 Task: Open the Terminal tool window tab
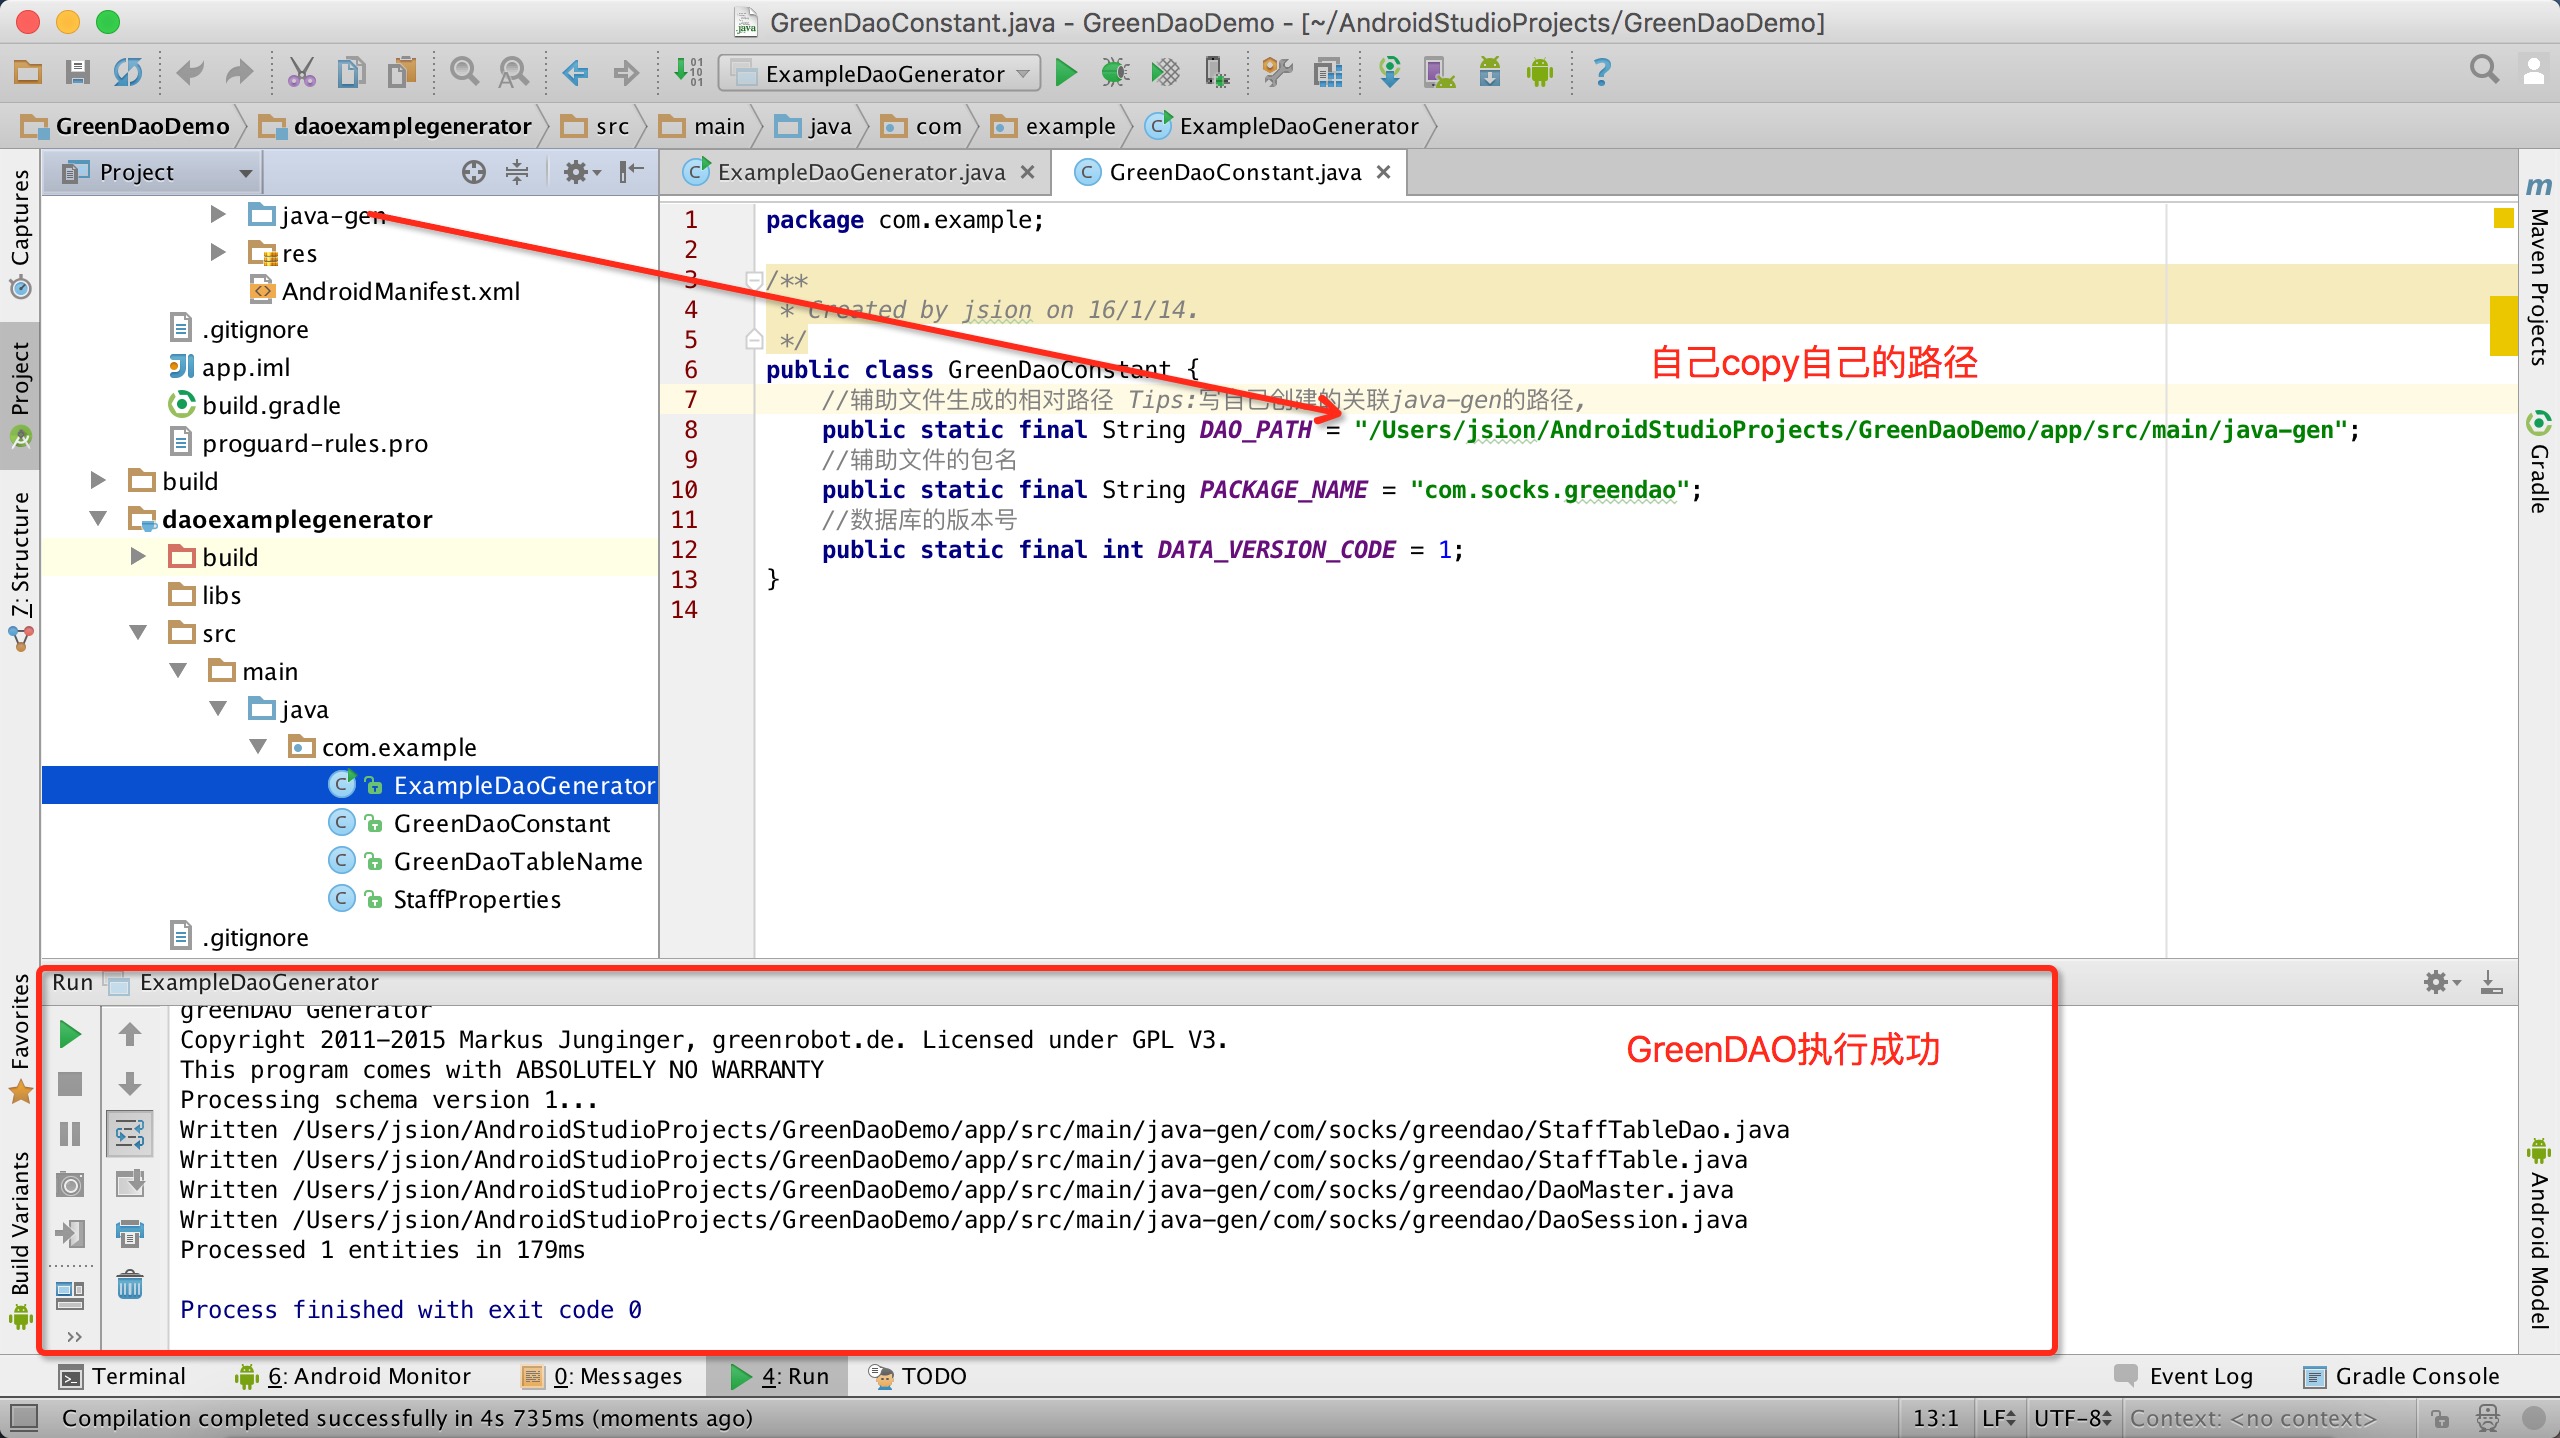pos(123,1376)
